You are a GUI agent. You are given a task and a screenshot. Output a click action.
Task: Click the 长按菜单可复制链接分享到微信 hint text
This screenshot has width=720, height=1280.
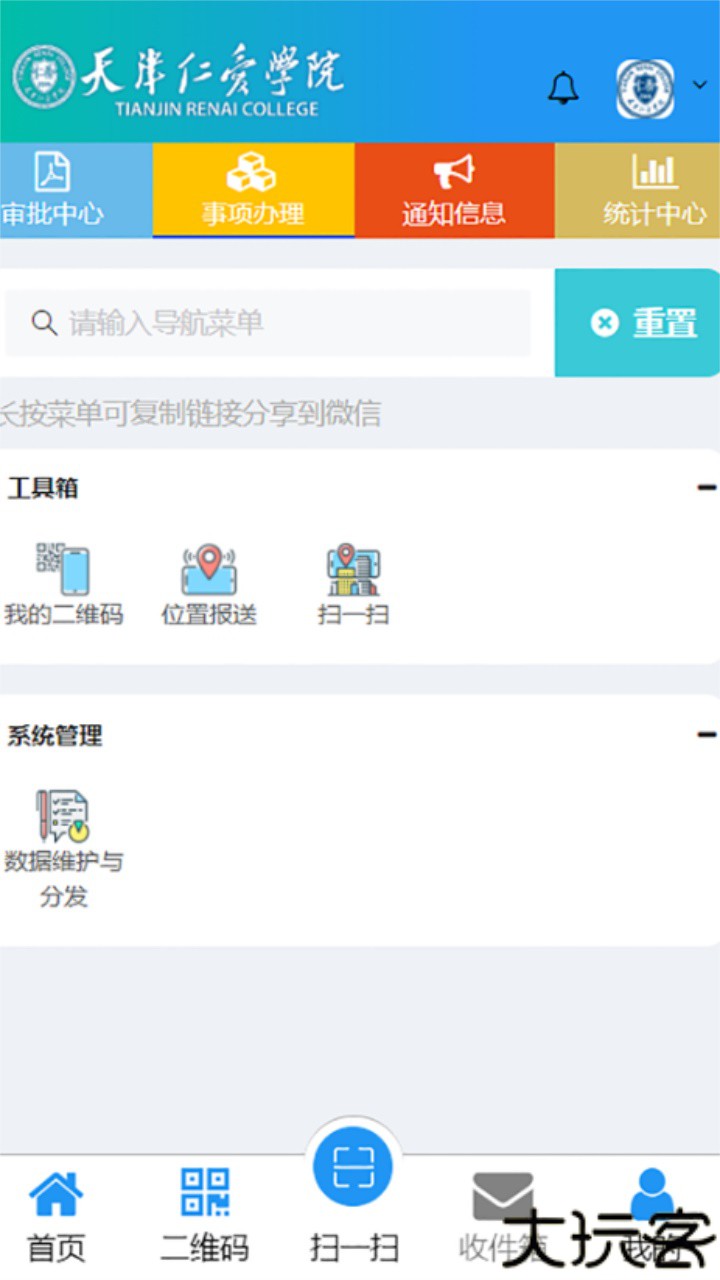(x=190, y=413)
